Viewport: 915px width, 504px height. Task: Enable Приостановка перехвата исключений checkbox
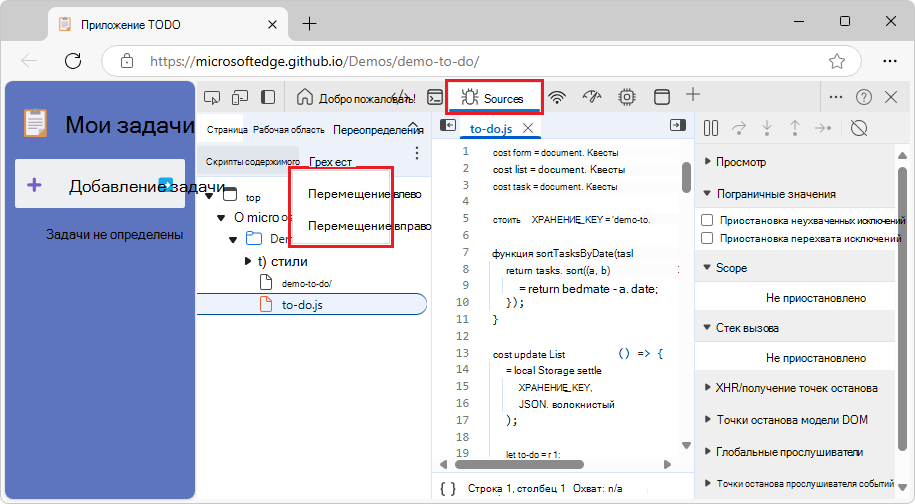tap(707, 238)
